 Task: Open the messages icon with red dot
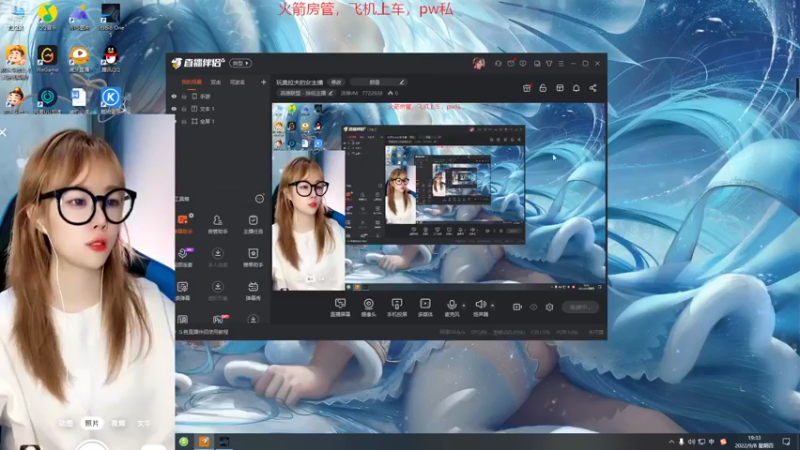click(x=511, y=63)
